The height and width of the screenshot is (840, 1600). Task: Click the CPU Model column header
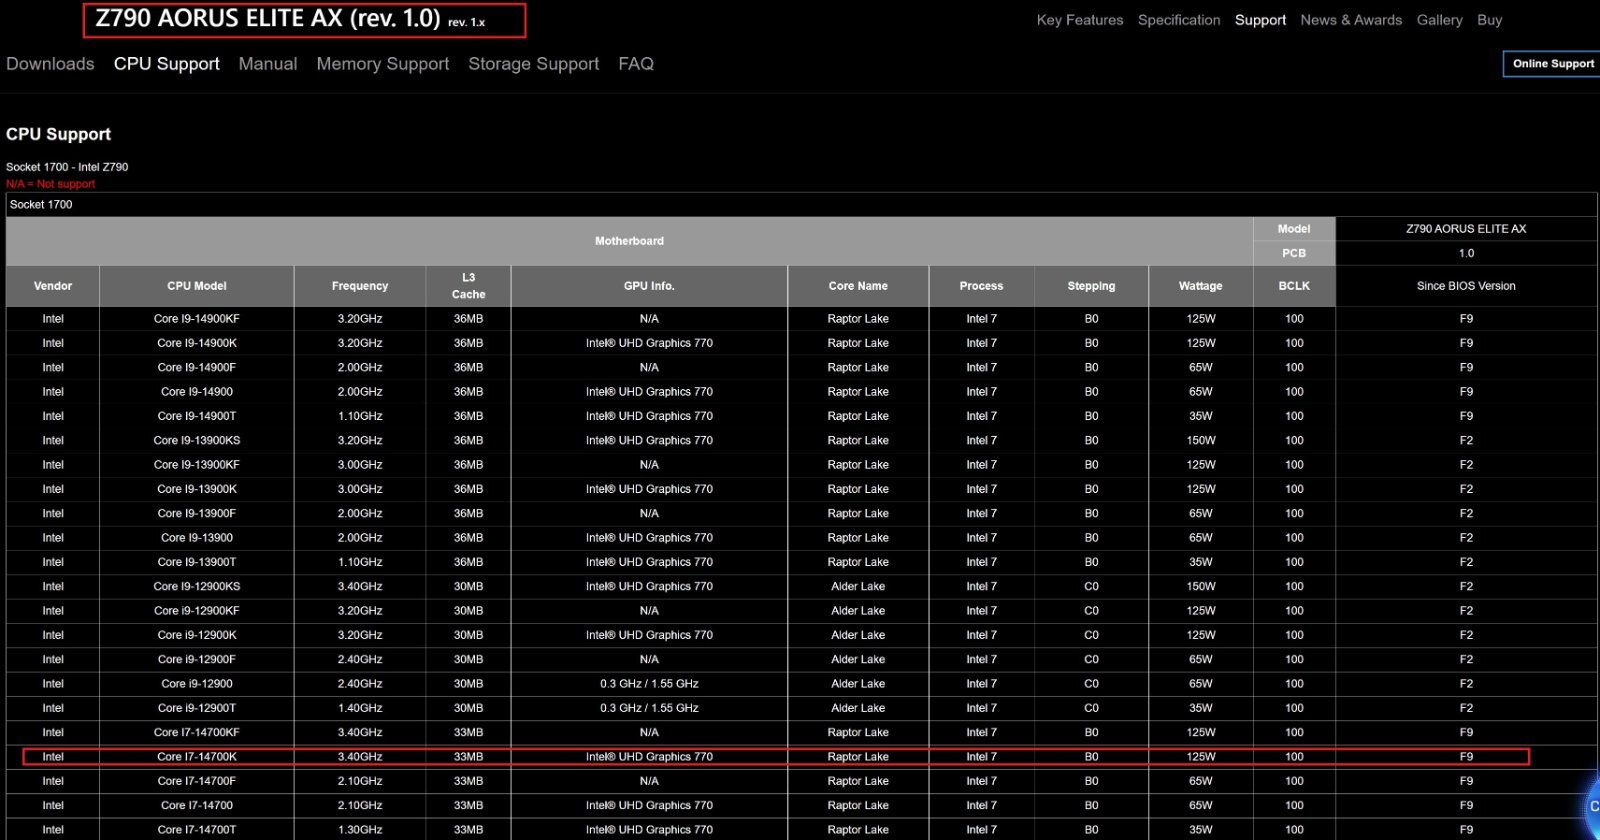pos(197,286)
